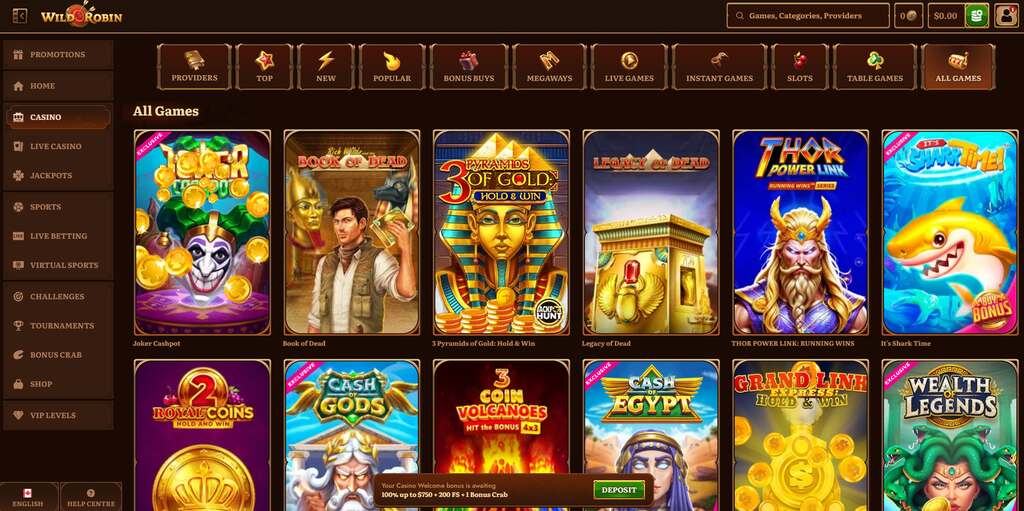Open Bonus Crab in the sidebar
The height and width of the screenshot is (511, 1024).
coord(58,355)
